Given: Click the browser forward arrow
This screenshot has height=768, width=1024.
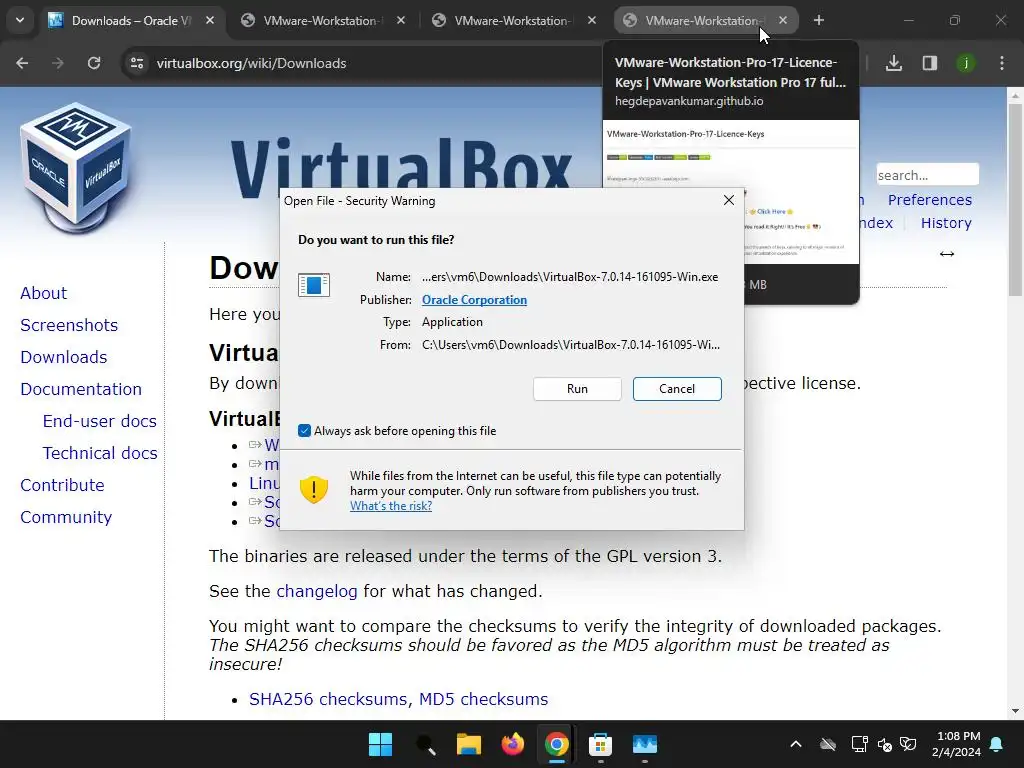Looking at the screenshot, I should 58,63.
